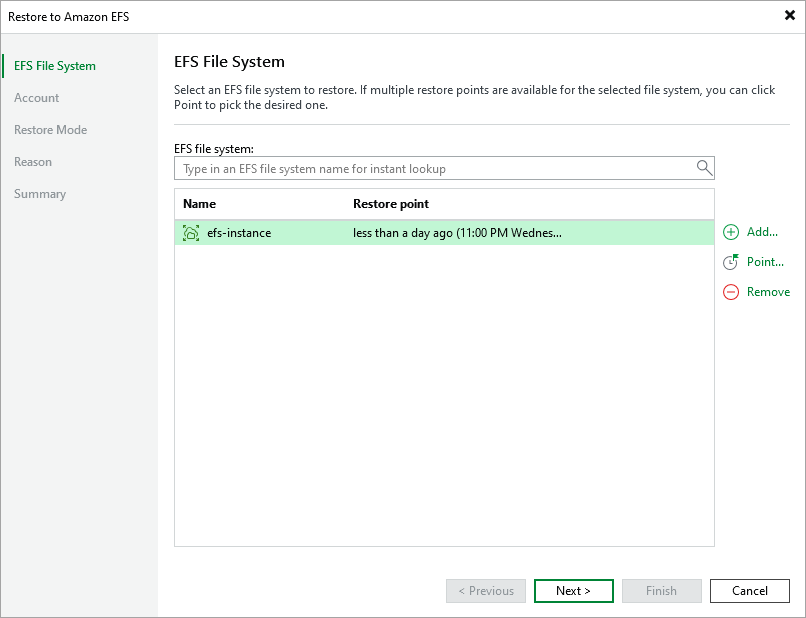Go to the Account wizard step
The image size is (806, 618).
(x=37, y=98)
